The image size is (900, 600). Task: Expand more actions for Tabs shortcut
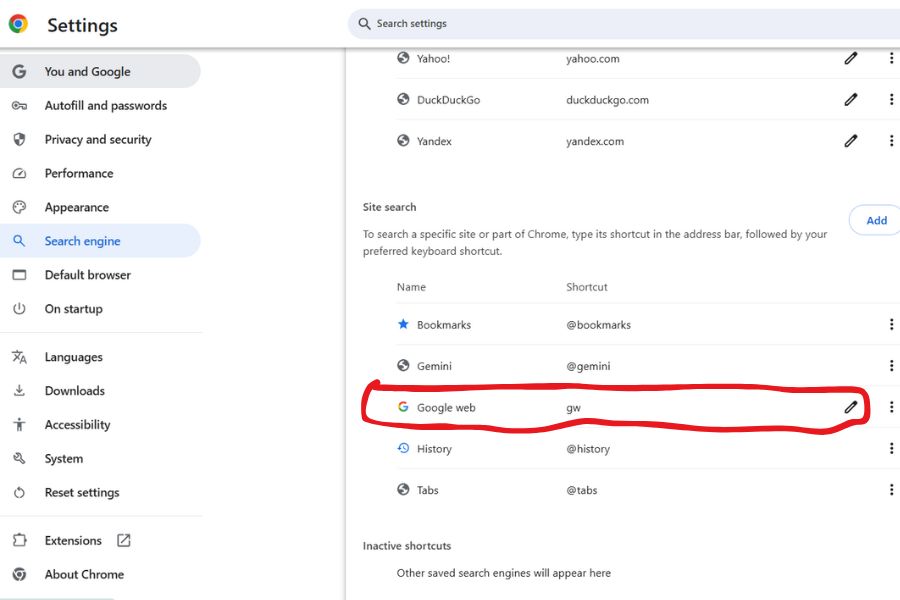(890, 490)
